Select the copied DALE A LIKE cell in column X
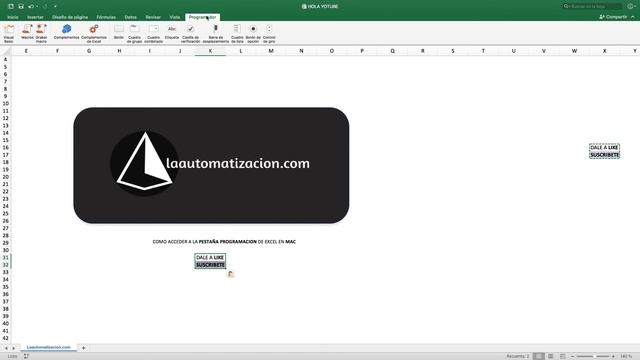The image size is (640, 360). coord(604,147)
